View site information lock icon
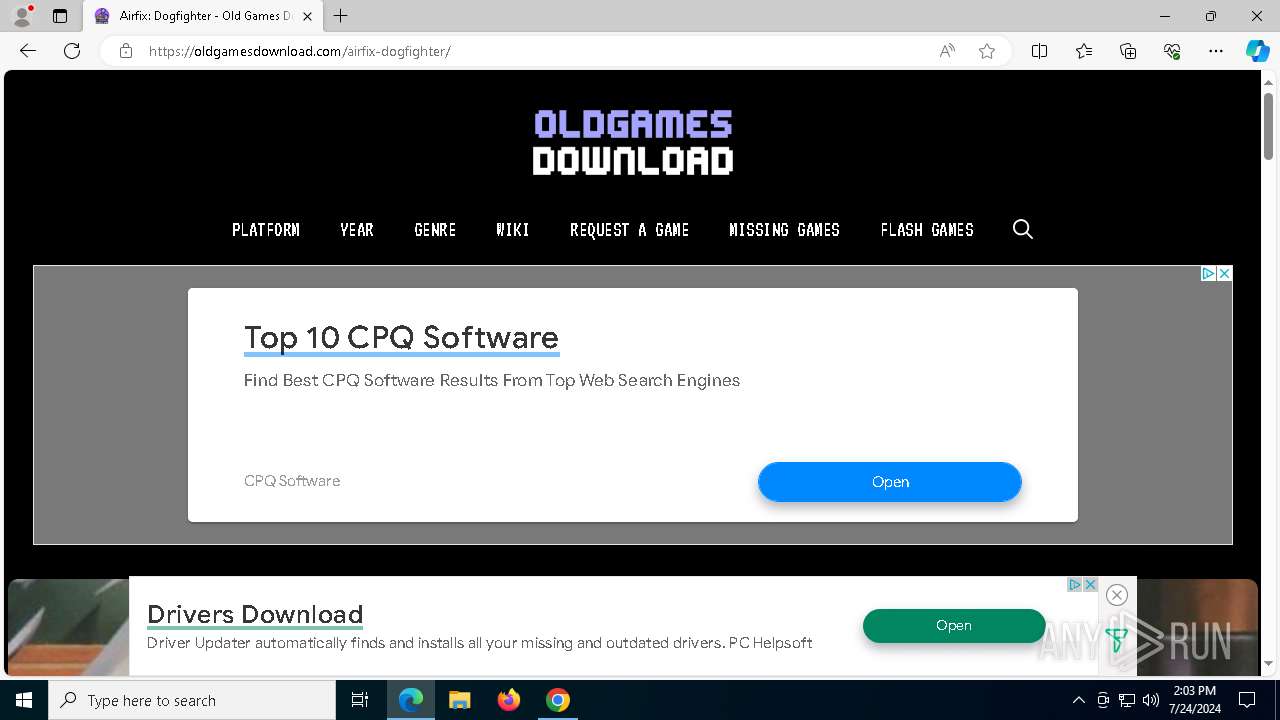1280x720 pixels. click(x=125, y=51)
